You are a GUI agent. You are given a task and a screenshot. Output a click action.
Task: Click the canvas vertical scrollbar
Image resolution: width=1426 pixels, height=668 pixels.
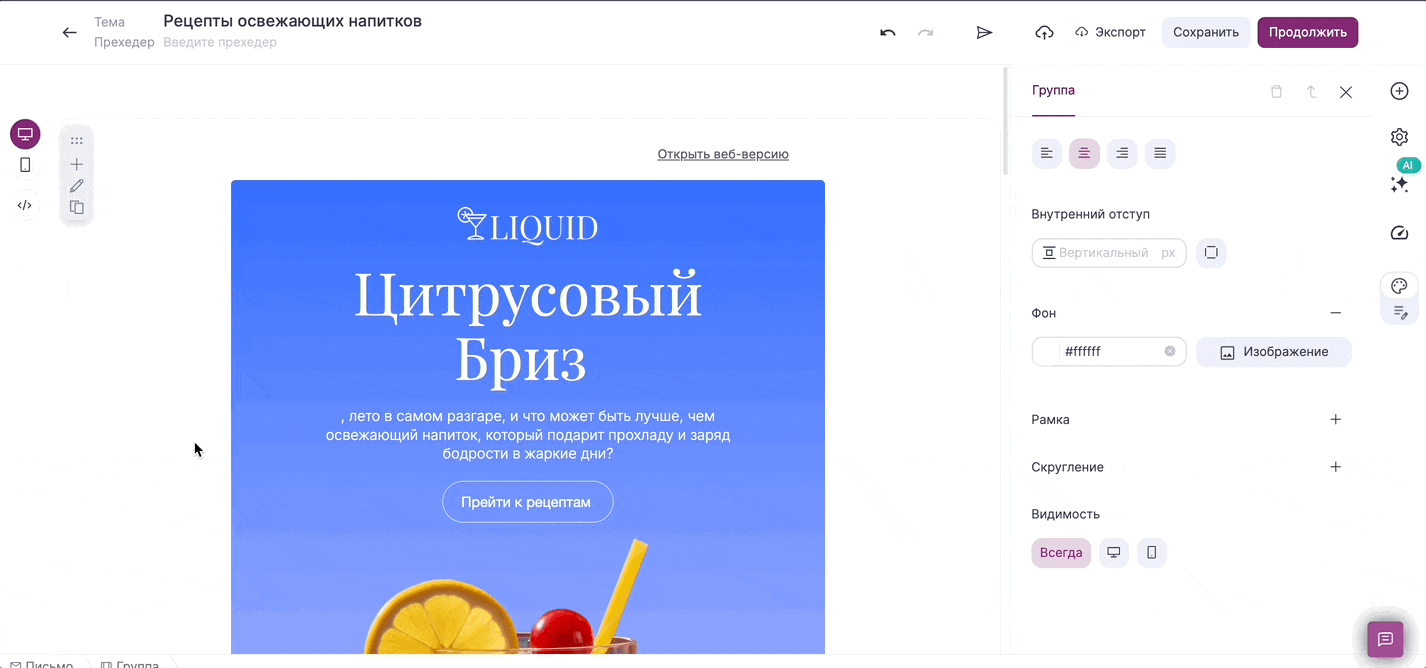[1005, 122]
